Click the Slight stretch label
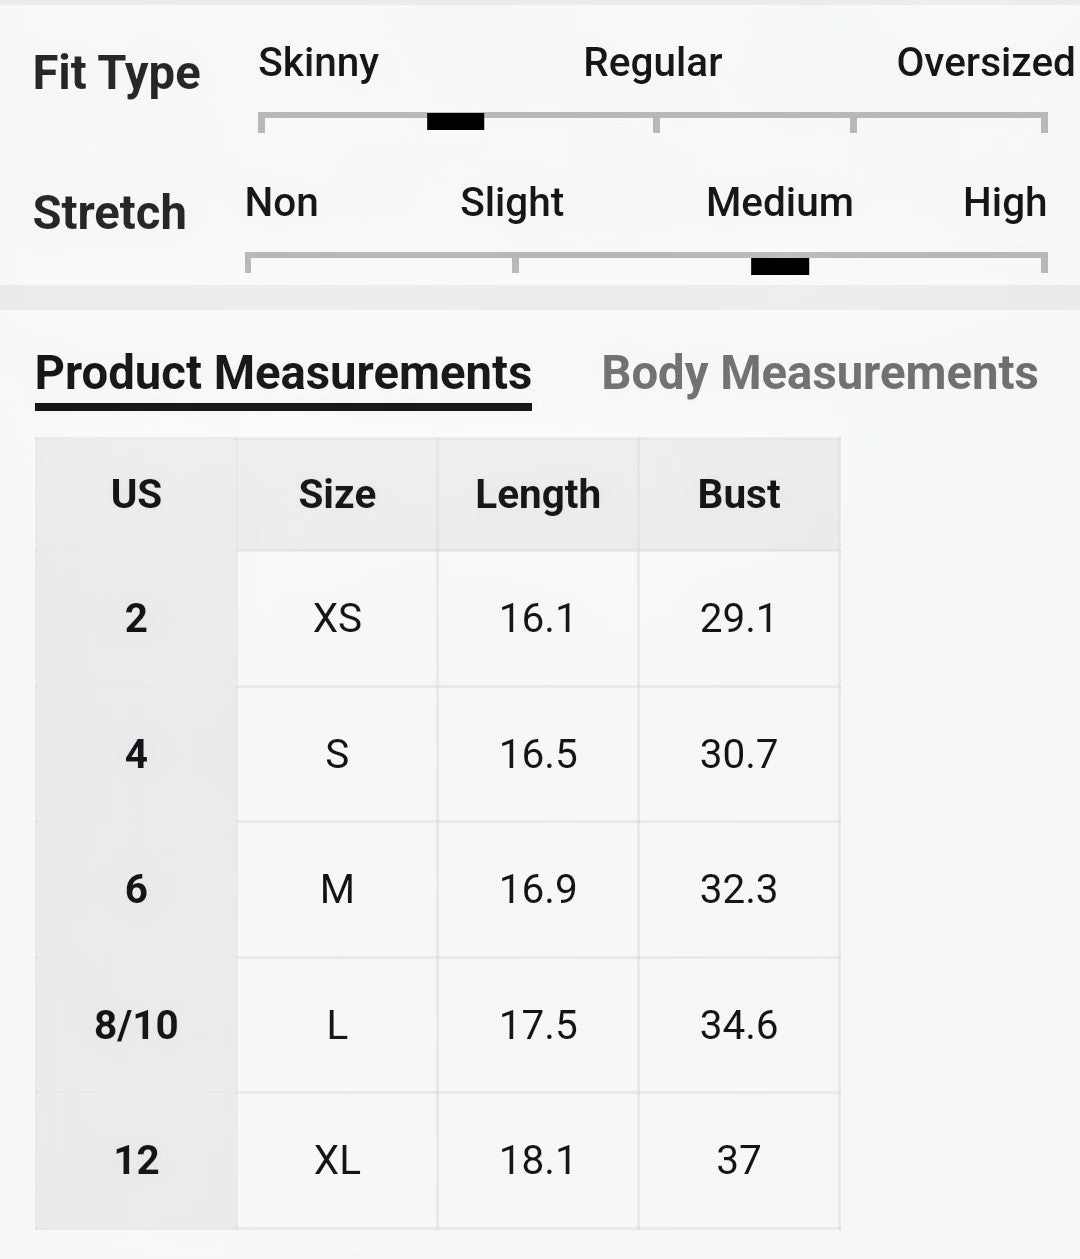1080x1259 pixels. tap(512, 203)
